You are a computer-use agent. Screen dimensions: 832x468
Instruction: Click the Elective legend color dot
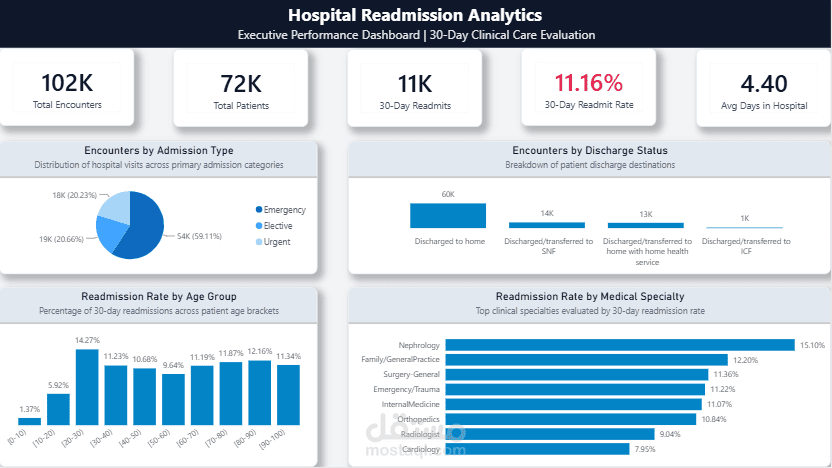tap(259, 226)
